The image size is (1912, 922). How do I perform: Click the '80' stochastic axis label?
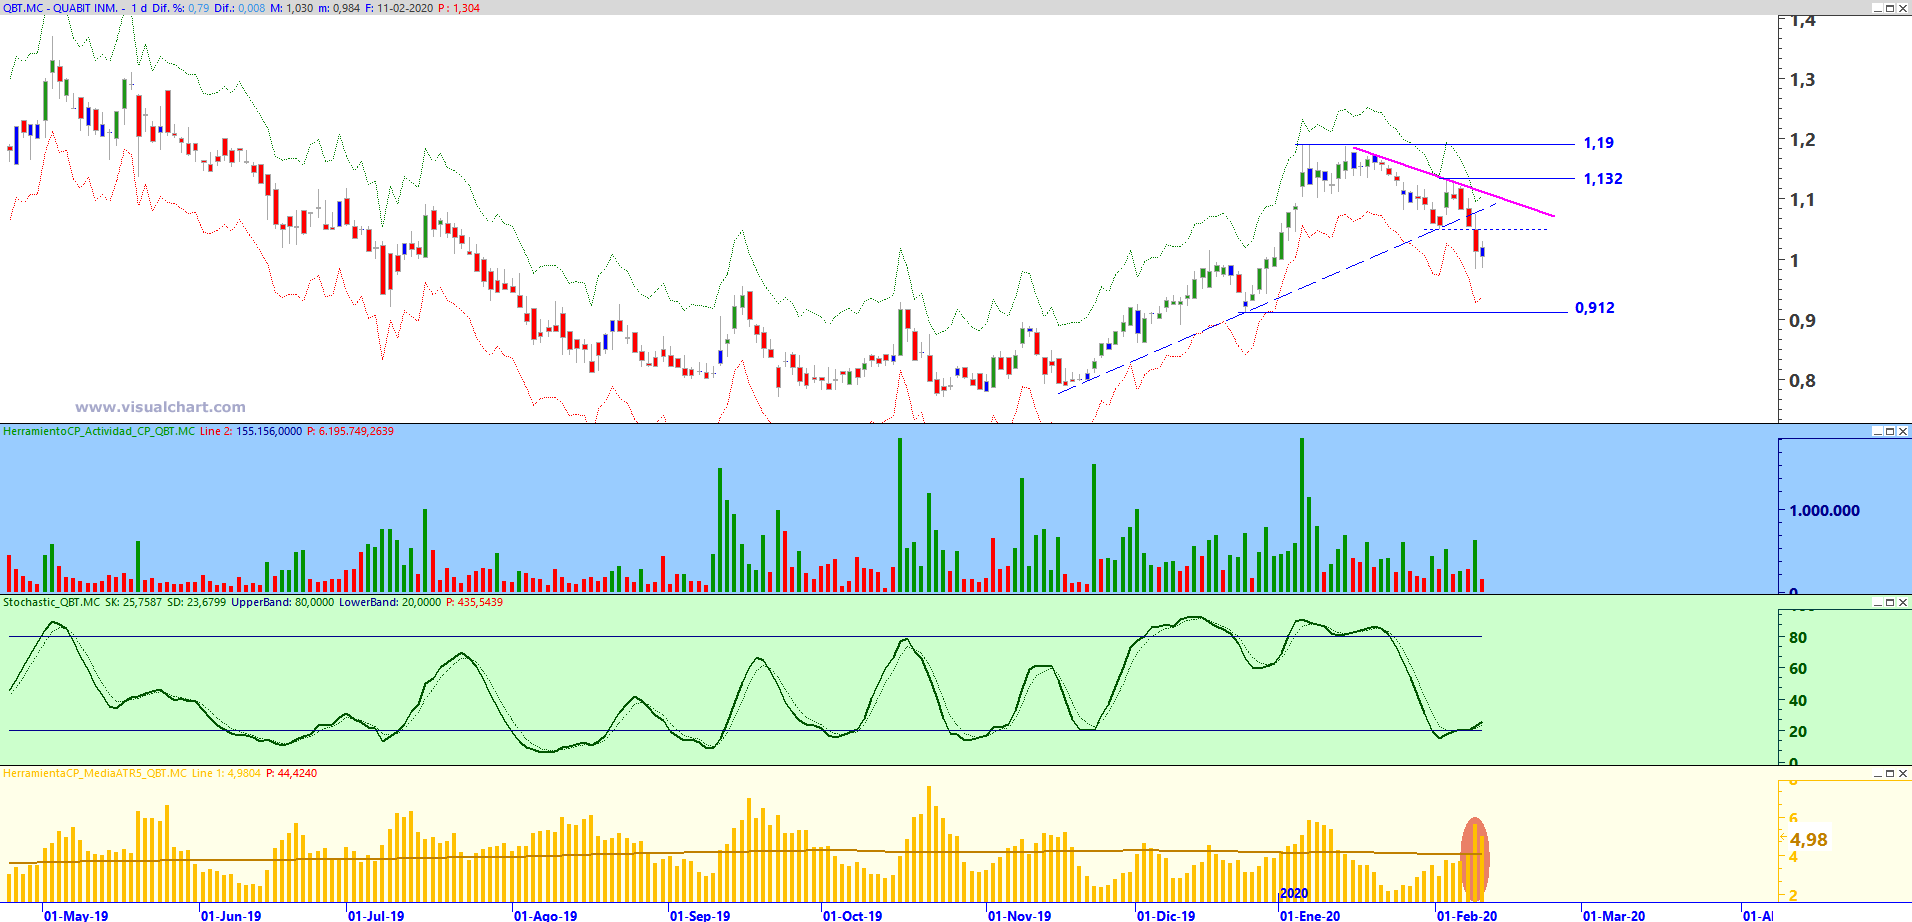1798,638
